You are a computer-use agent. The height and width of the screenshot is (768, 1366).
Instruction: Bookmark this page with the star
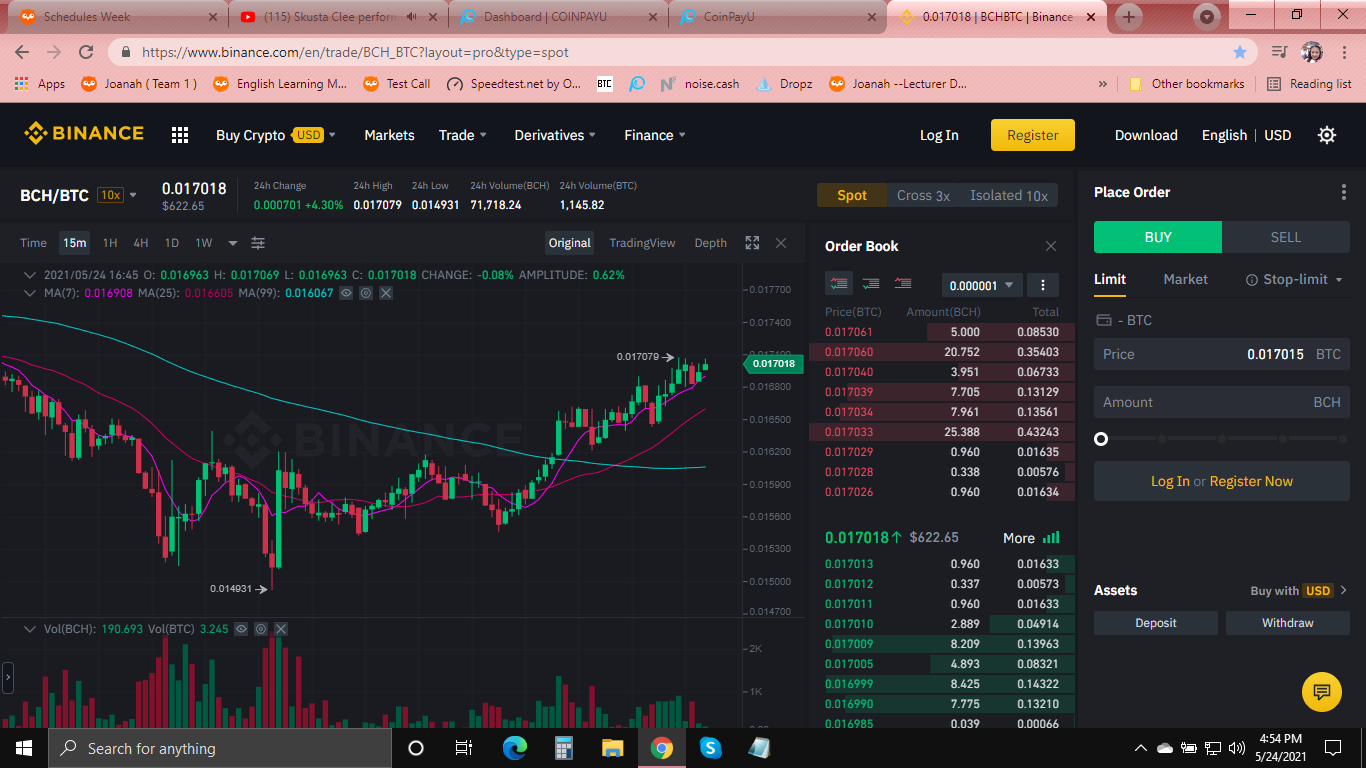click(x=1240, y=52)
